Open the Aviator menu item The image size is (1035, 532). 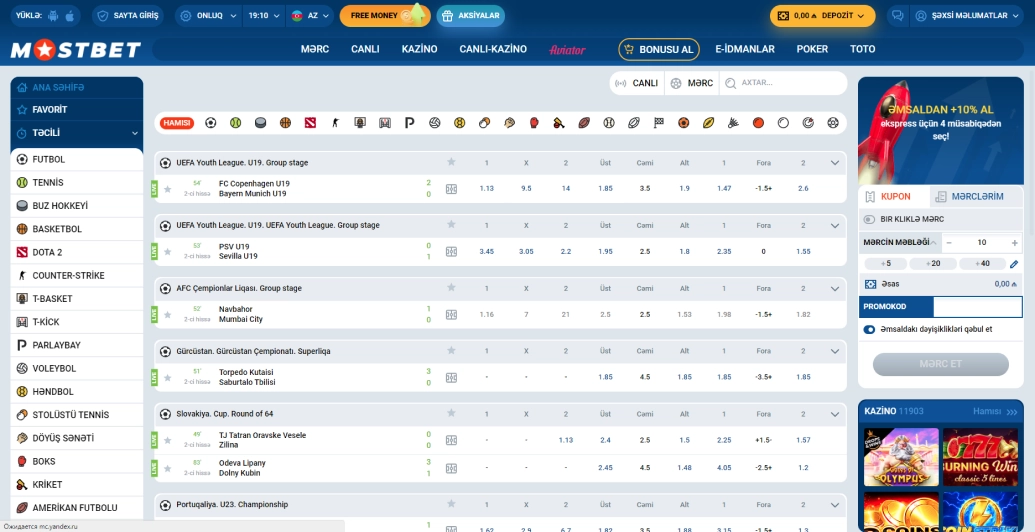pyautogui.click(x=567, y=50)
